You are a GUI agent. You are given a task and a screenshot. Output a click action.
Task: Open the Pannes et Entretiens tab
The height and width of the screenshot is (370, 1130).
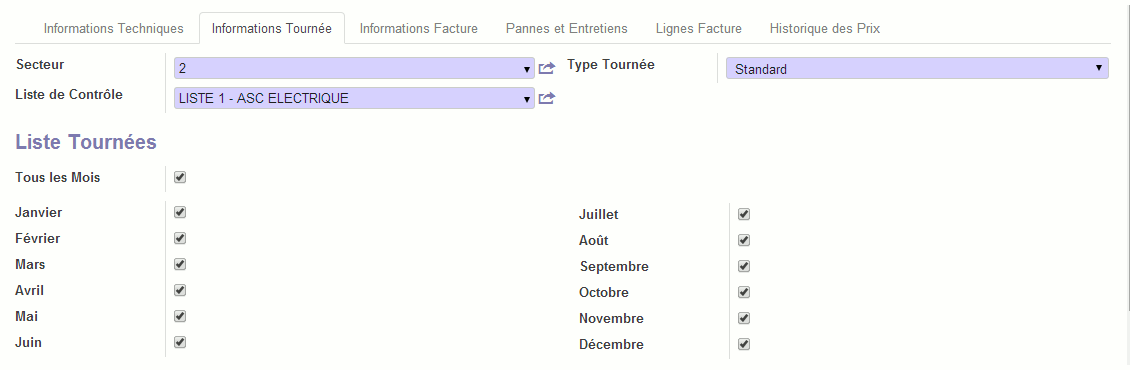tap(566, 29)
